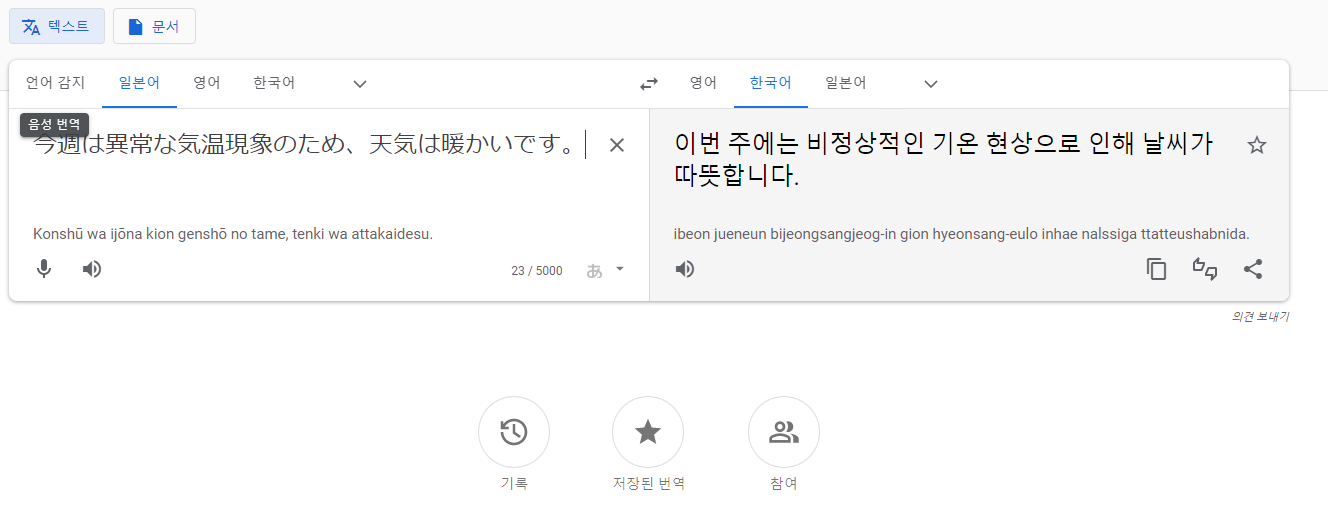Image resolution: width=1328 pixels, height=514 pixels.
Task: Click the microphone voice input icon
Action: [x=44, y=269]
